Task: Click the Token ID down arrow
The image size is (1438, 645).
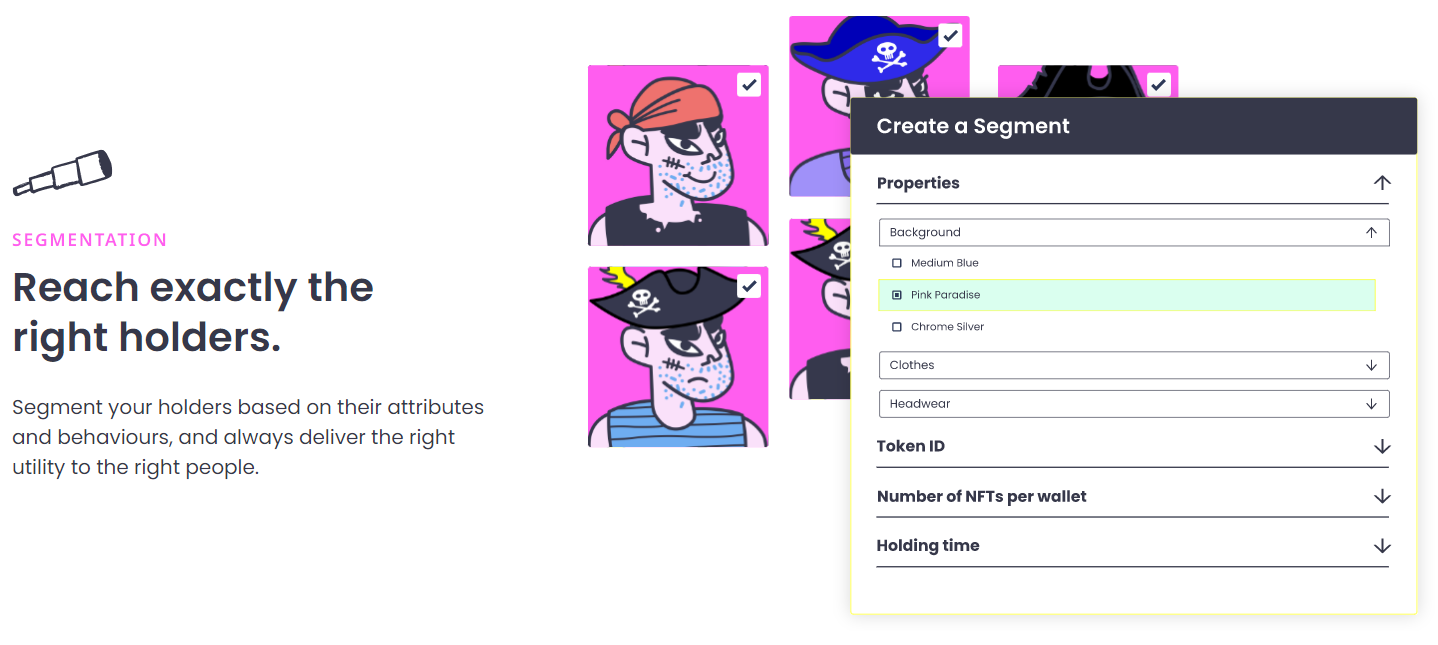Action: point(1382,446)
